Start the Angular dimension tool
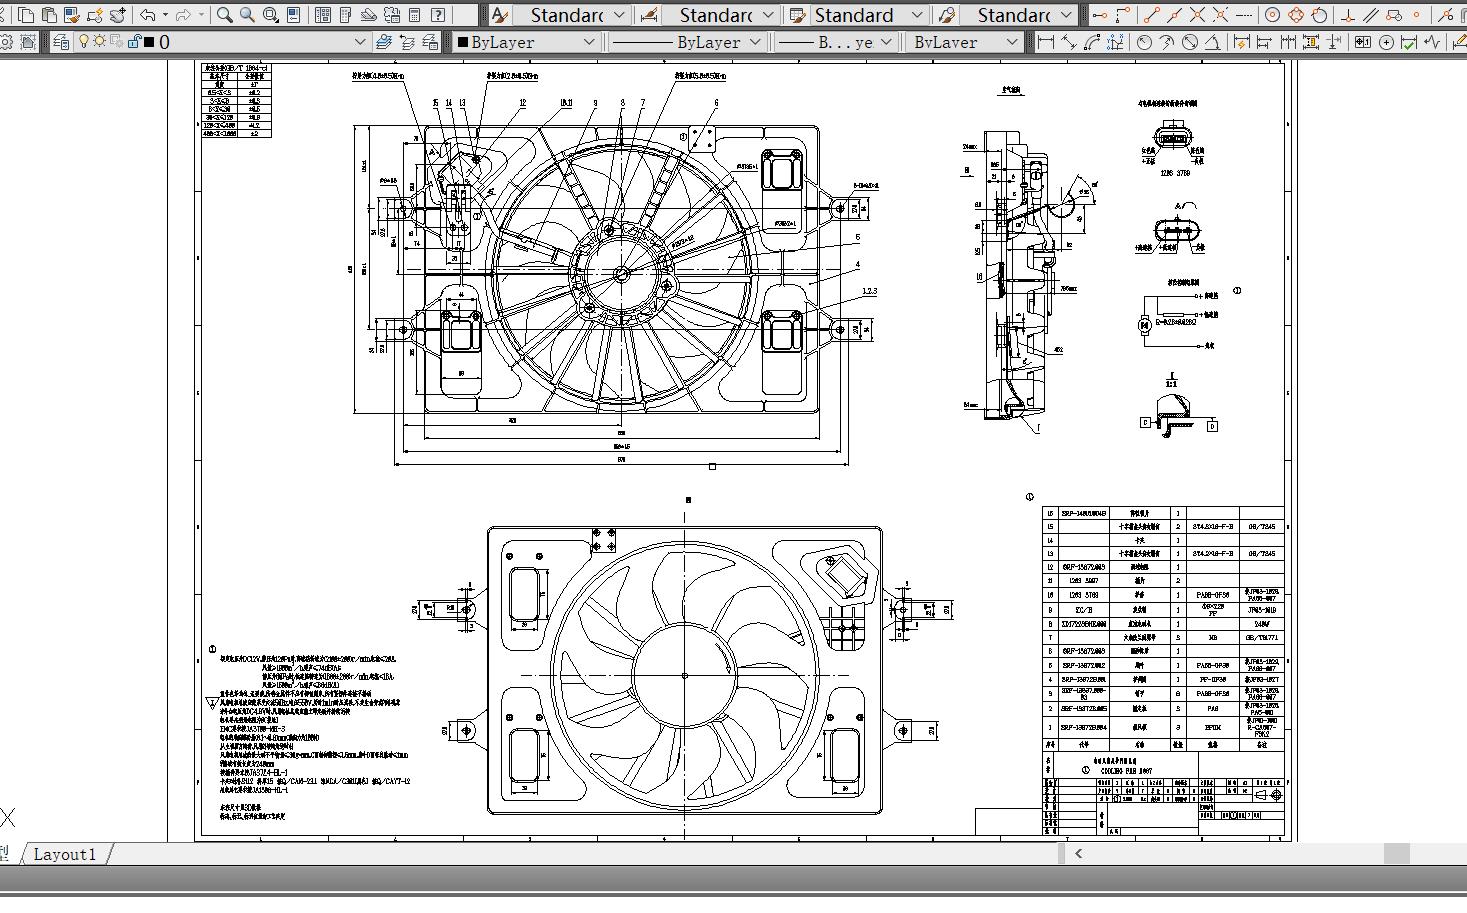Screen dimensions: 1467x913 pos(1213,42)
